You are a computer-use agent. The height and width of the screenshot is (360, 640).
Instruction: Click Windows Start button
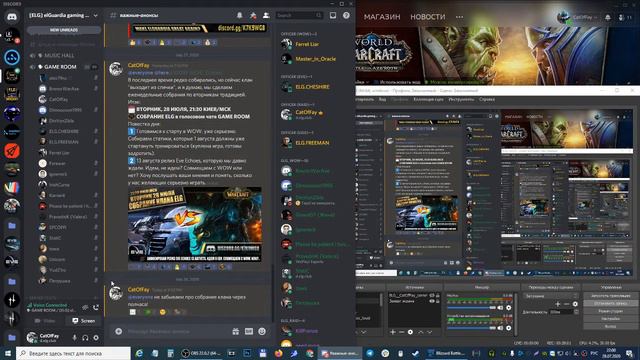click(x=8, y=353)
